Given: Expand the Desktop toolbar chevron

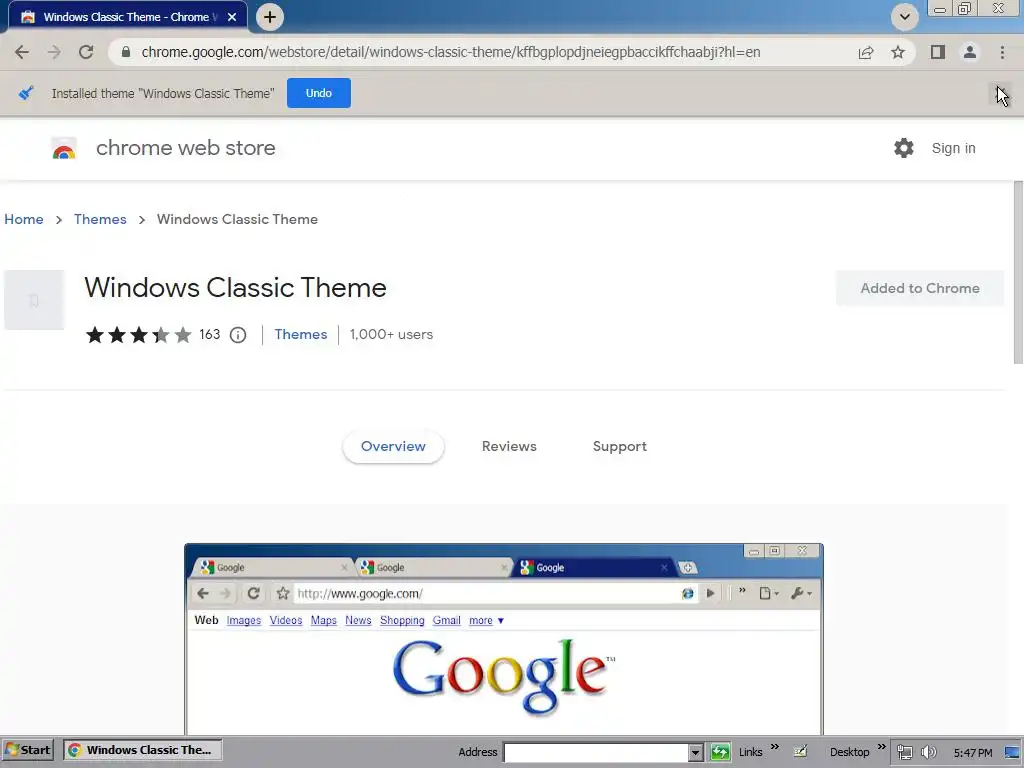Looking at the screenshot, I should pos(881,747).
